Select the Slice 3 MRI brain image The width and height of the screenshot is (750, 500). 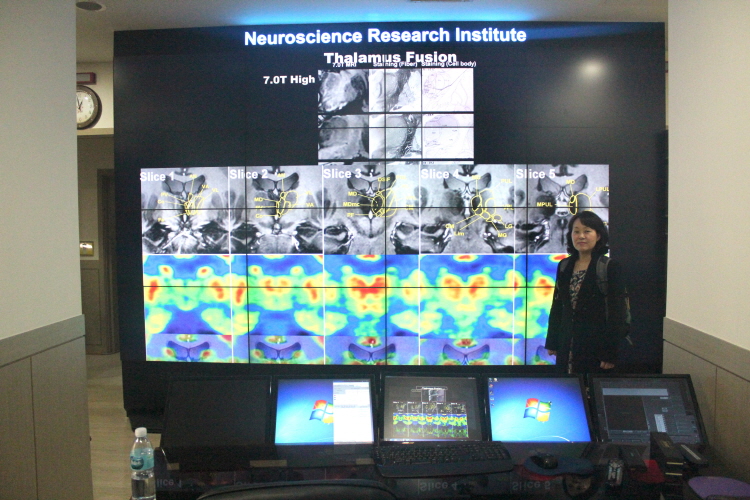coord(371,209)
